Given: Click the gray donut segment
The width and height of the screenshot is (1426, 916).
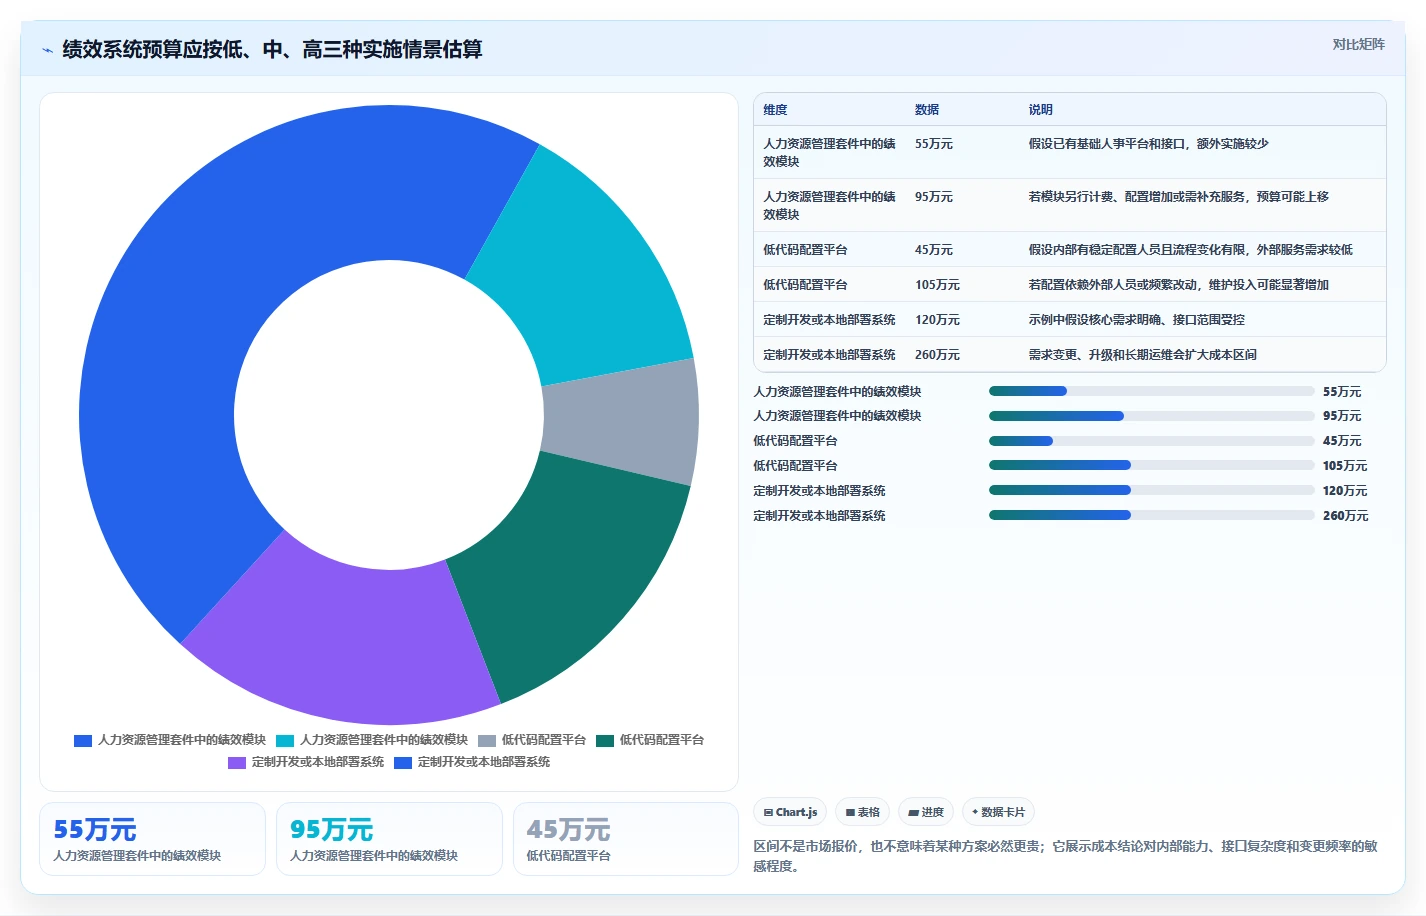Looking at the screenshot, I should click(622, 420).
